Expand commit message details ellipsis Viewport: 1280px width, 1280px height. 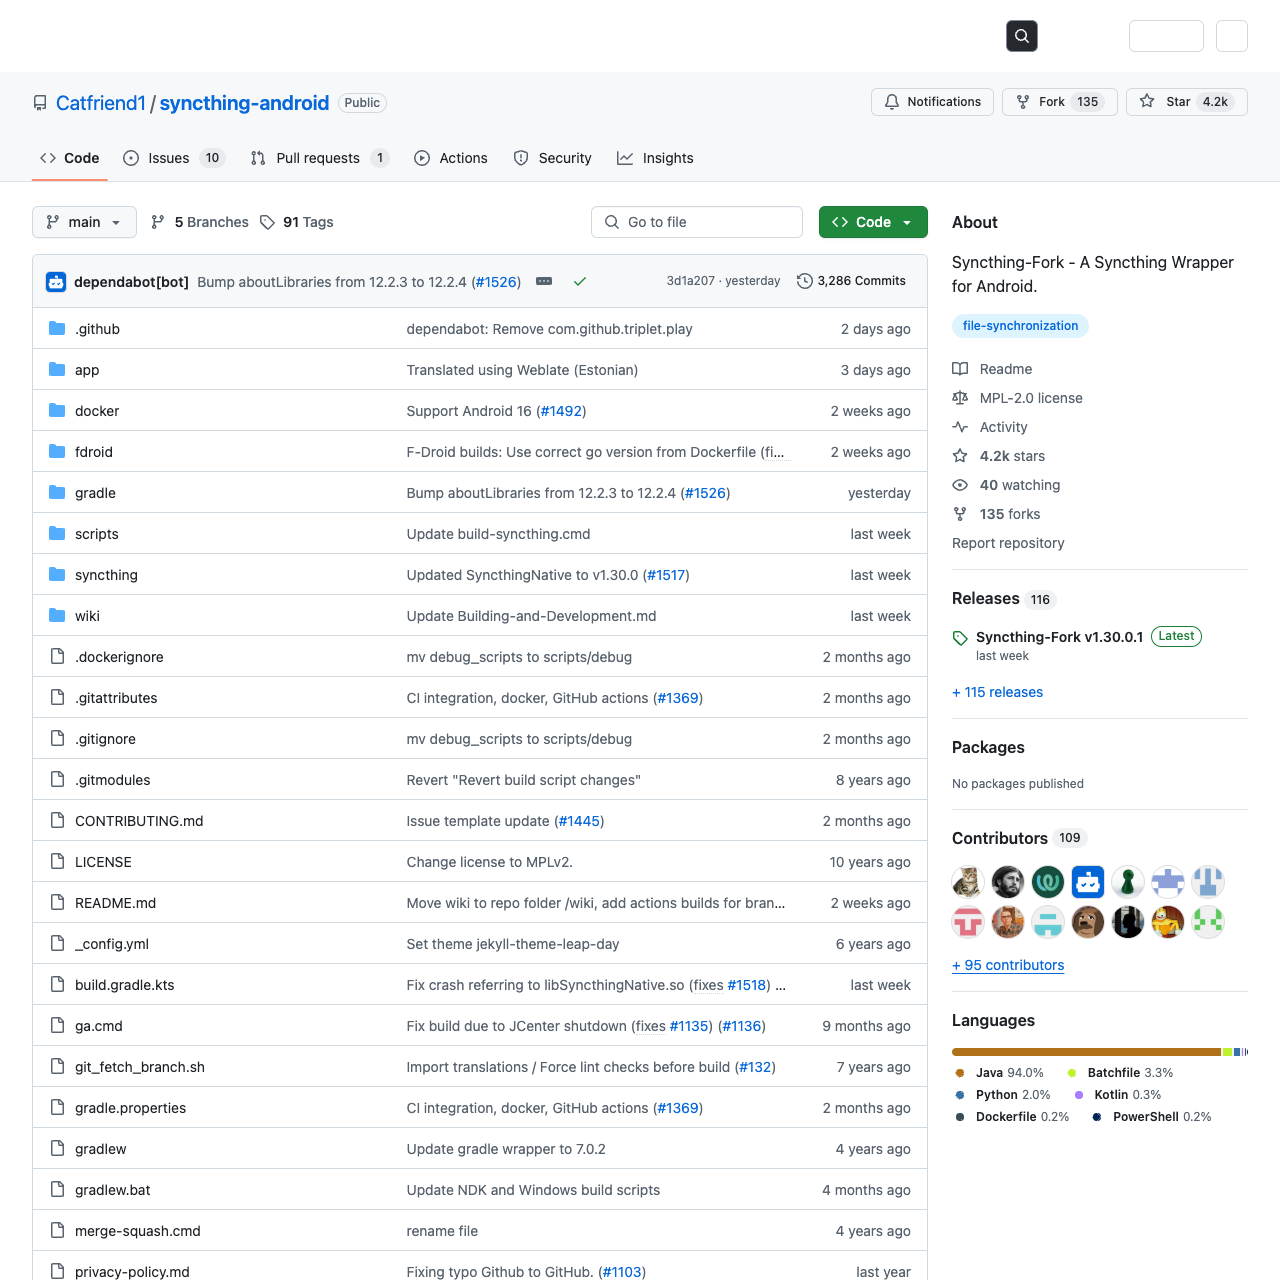tap(544, 282)
